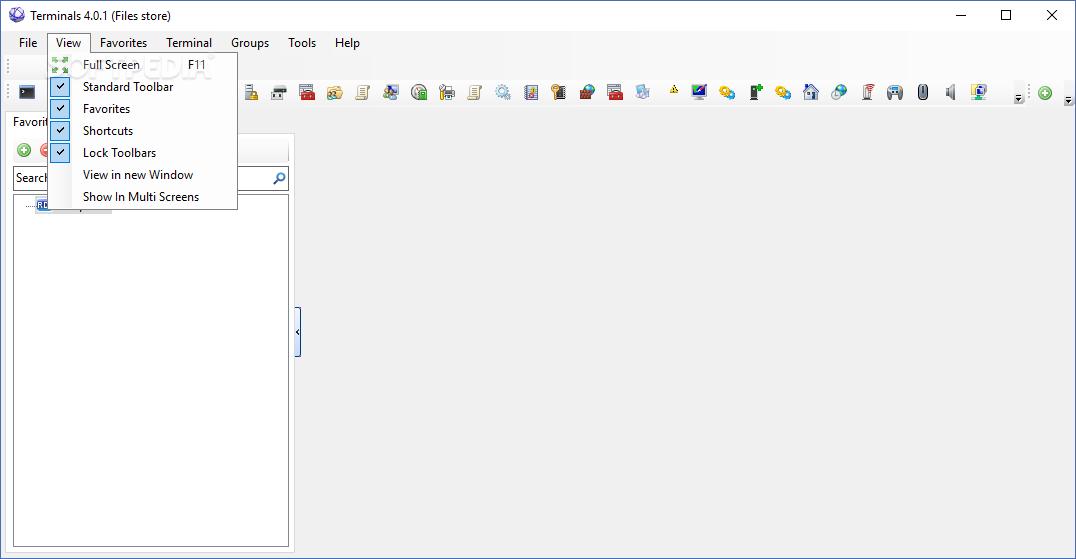The image size is (1076, 559).
Task: Open the Terminal menu
Action: 189,43
